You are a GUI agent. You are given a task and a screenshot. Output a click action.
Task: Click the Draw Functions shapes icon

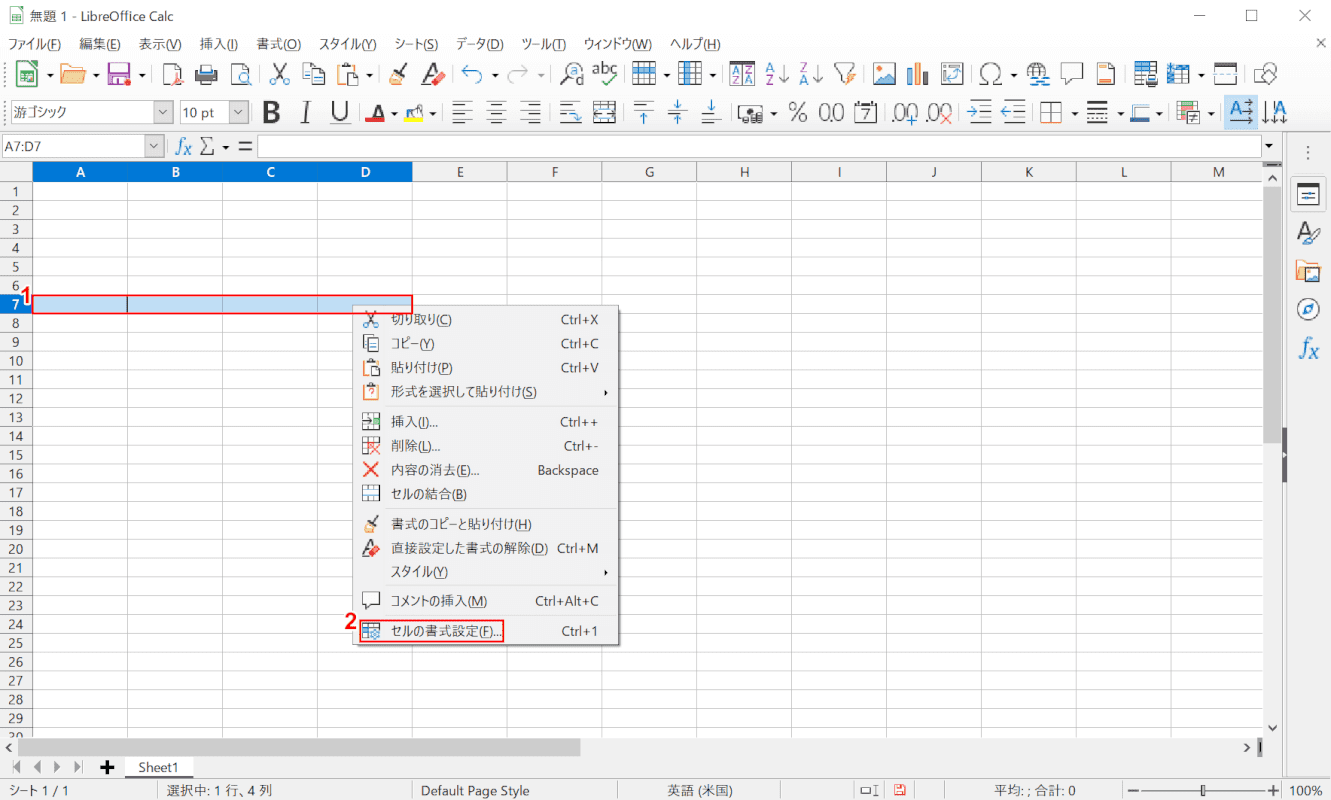tap(1266, 73)
